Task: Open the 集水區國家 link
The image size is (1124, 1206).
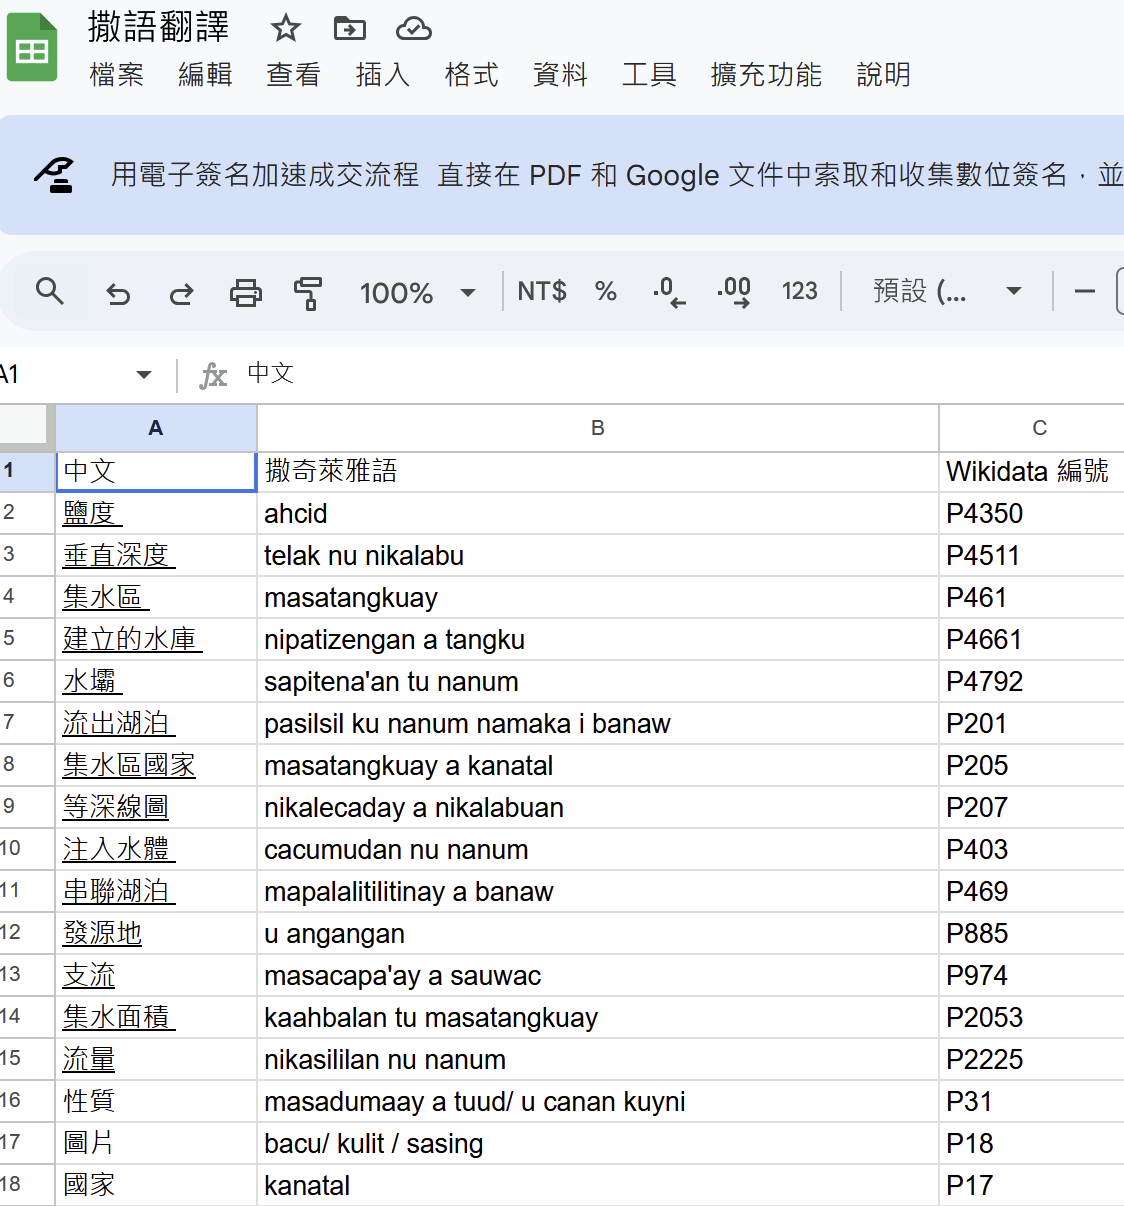Action: (129, 765)
